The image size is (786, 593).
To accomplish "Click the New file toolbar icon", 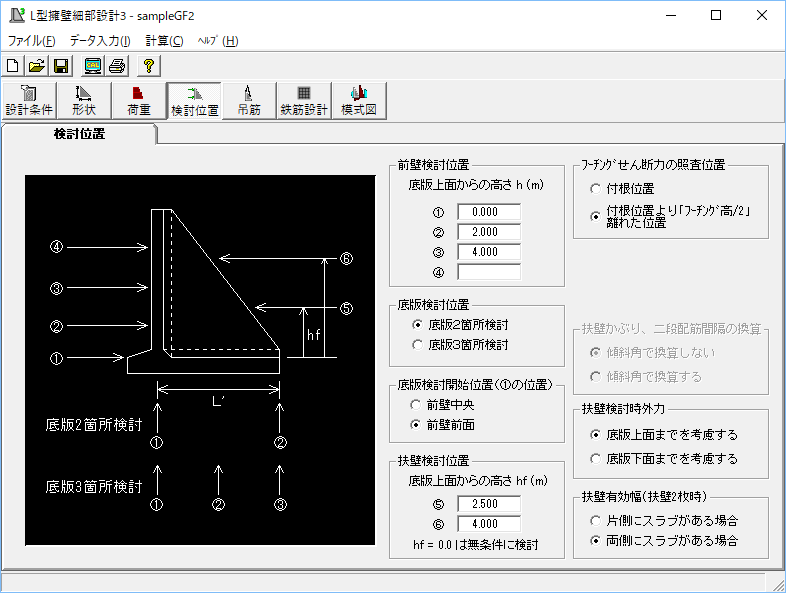I will pos(13,66).
